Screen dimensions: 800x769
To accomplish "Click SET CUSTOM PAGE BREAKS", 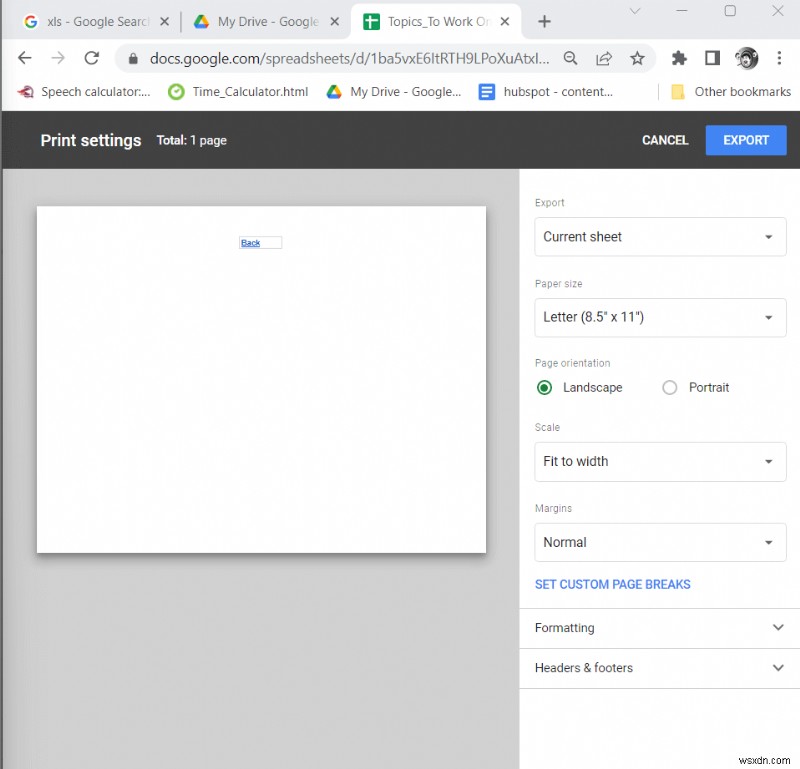I will [x=612, y=584].
